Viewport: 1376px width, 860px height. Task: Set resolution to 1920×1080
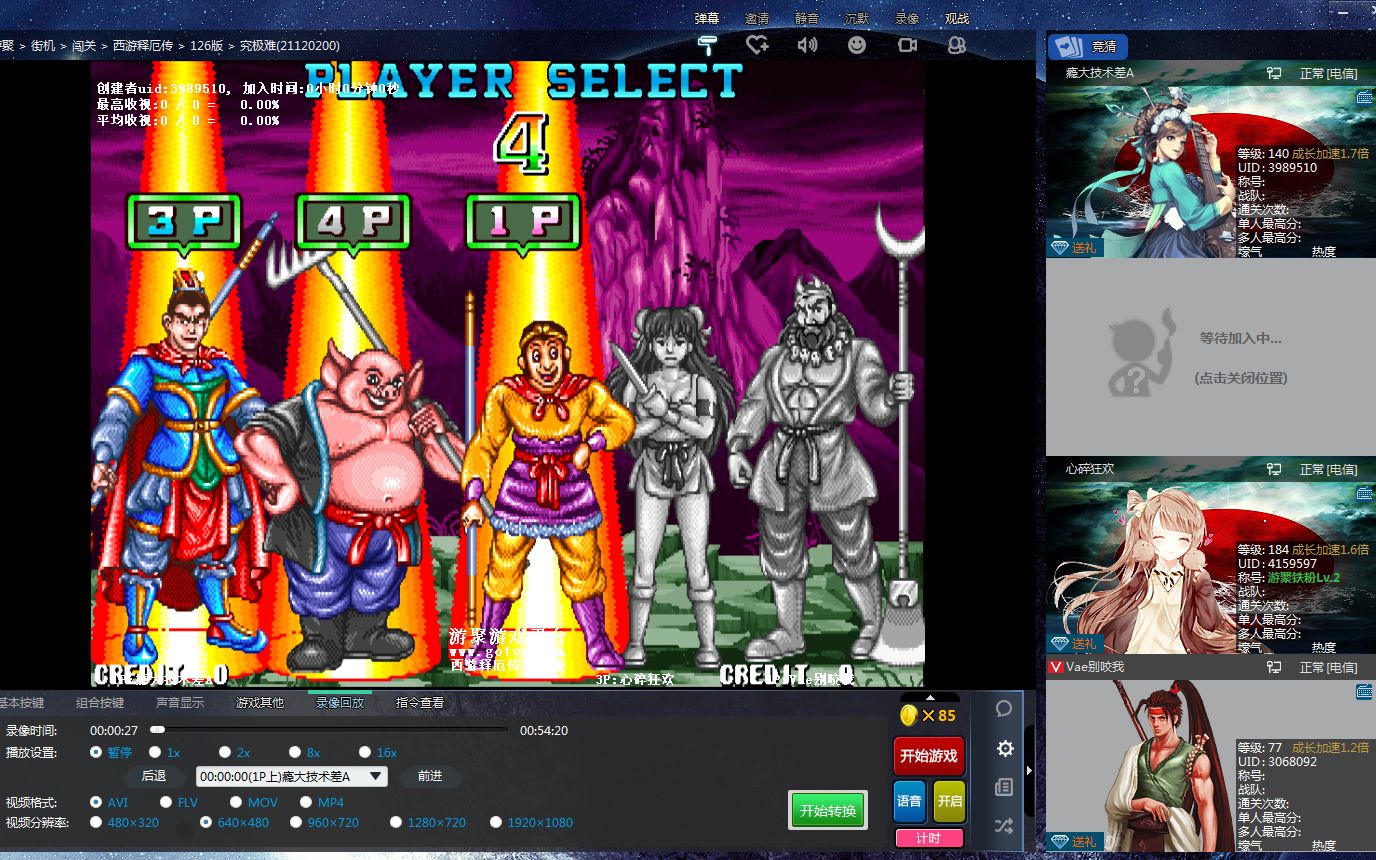(496, 822)
